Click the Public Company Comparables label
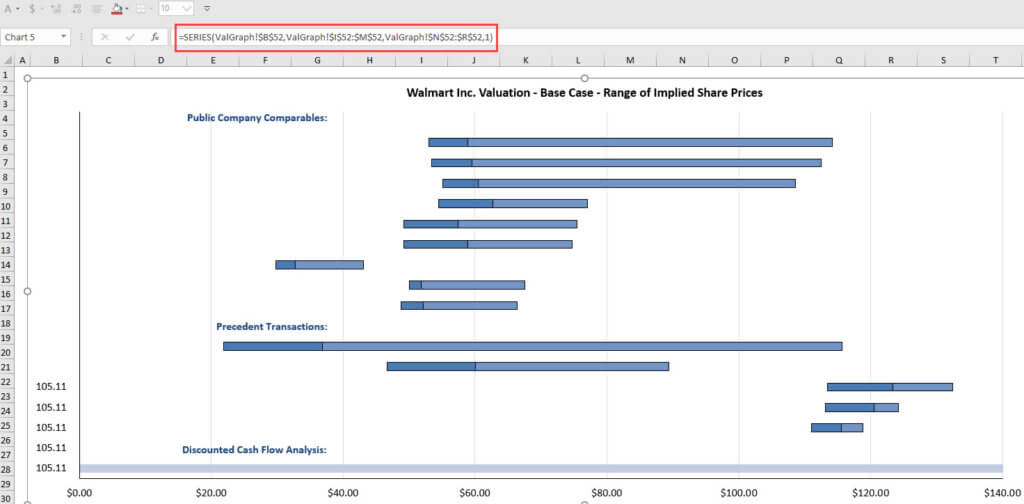 tap(257, 118)
